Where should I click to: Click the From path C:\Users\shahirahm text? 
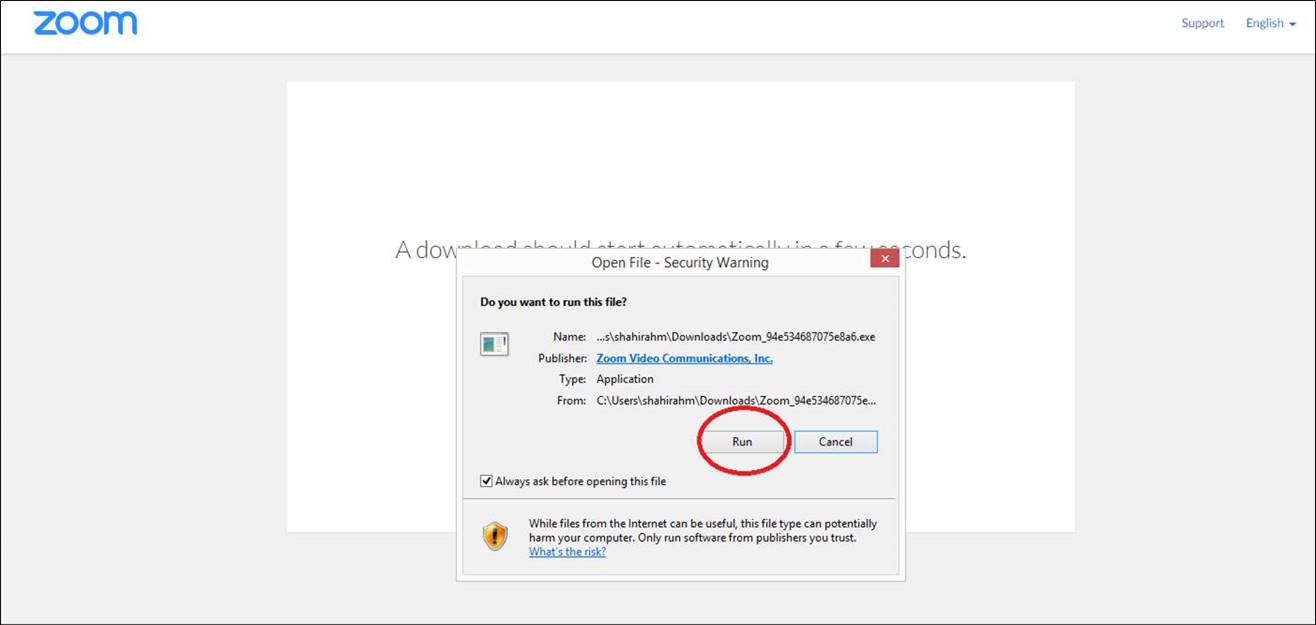click(736, 400)
